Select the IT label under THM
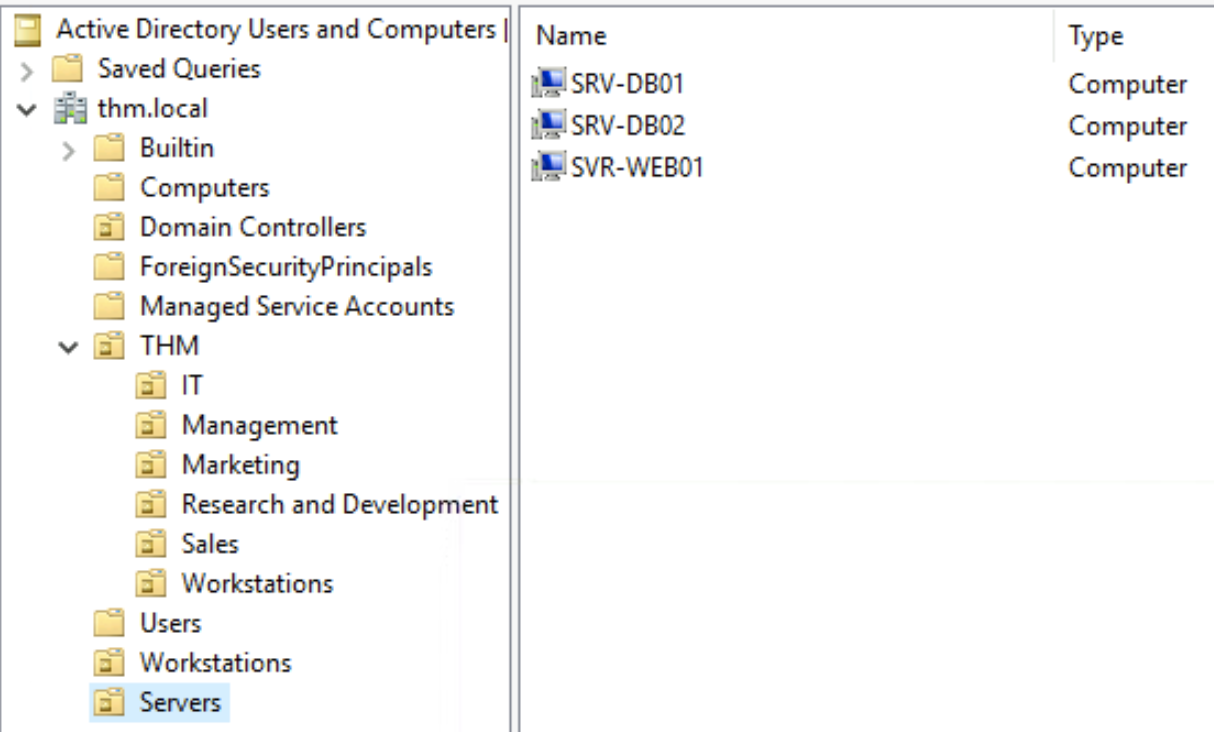Viewport: 1214px width, 732px height. coord(193,386)
